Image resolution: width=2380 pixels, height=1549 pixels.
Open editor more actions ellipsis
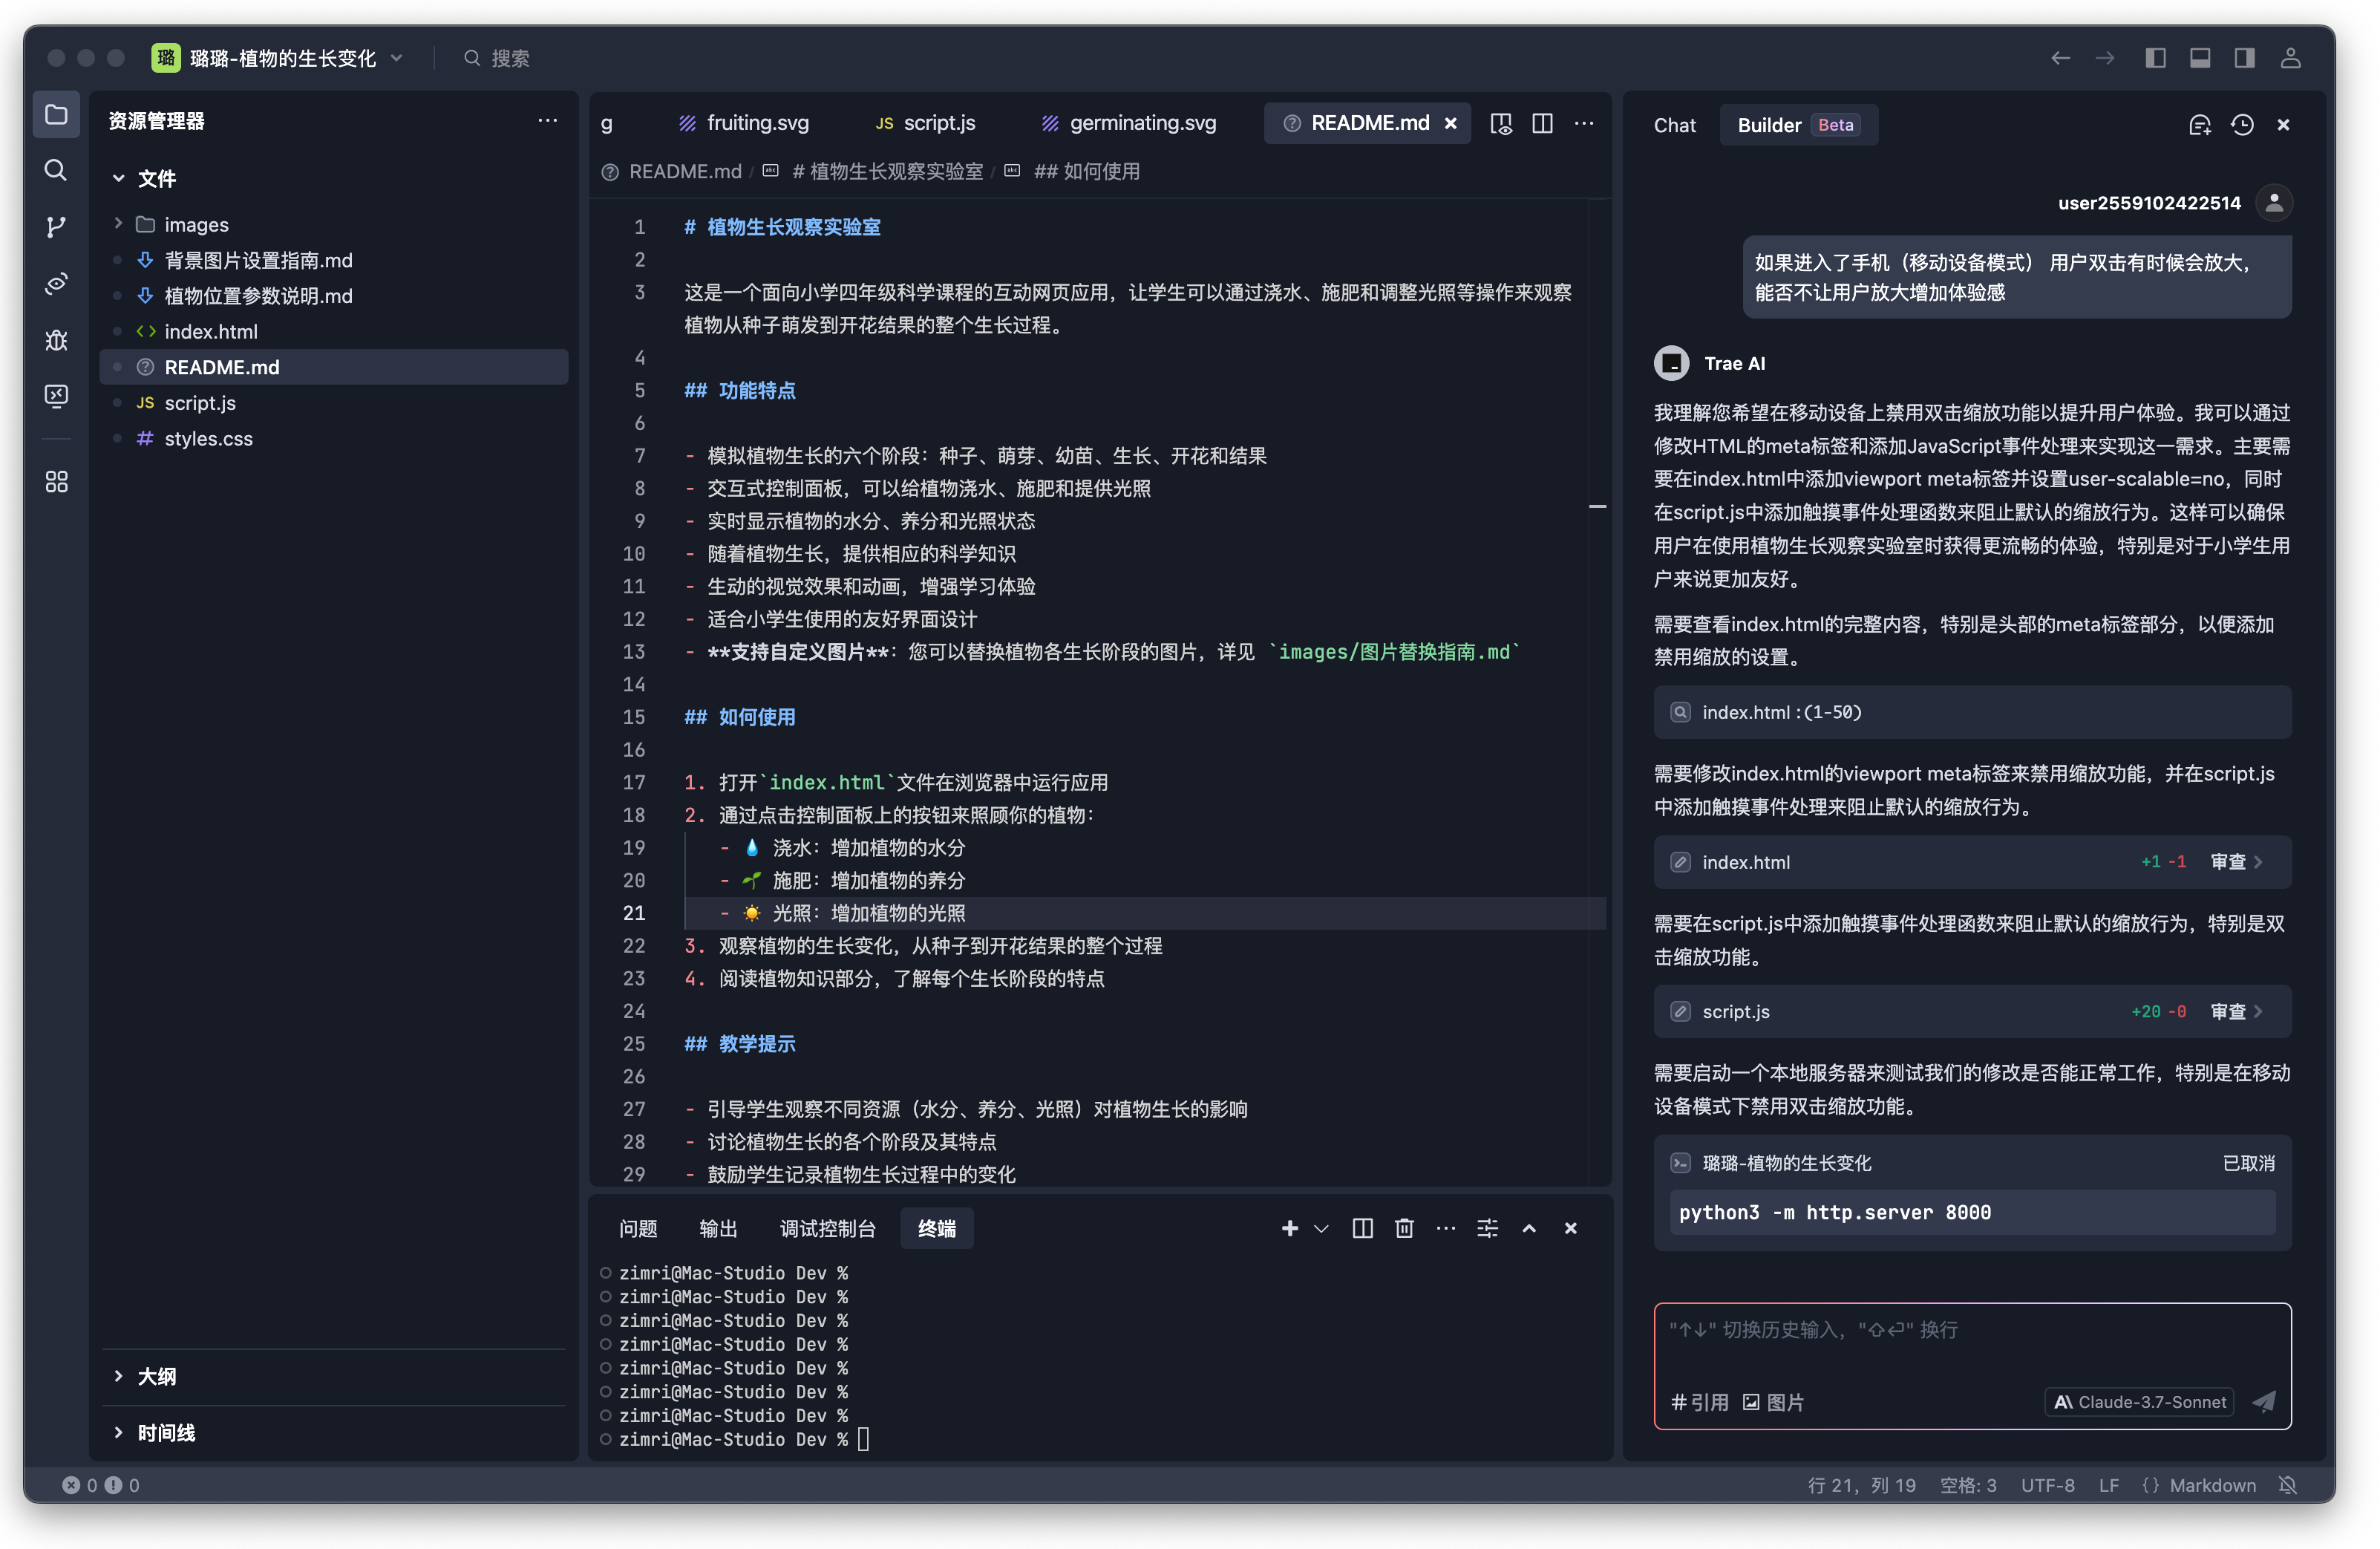1584,123
